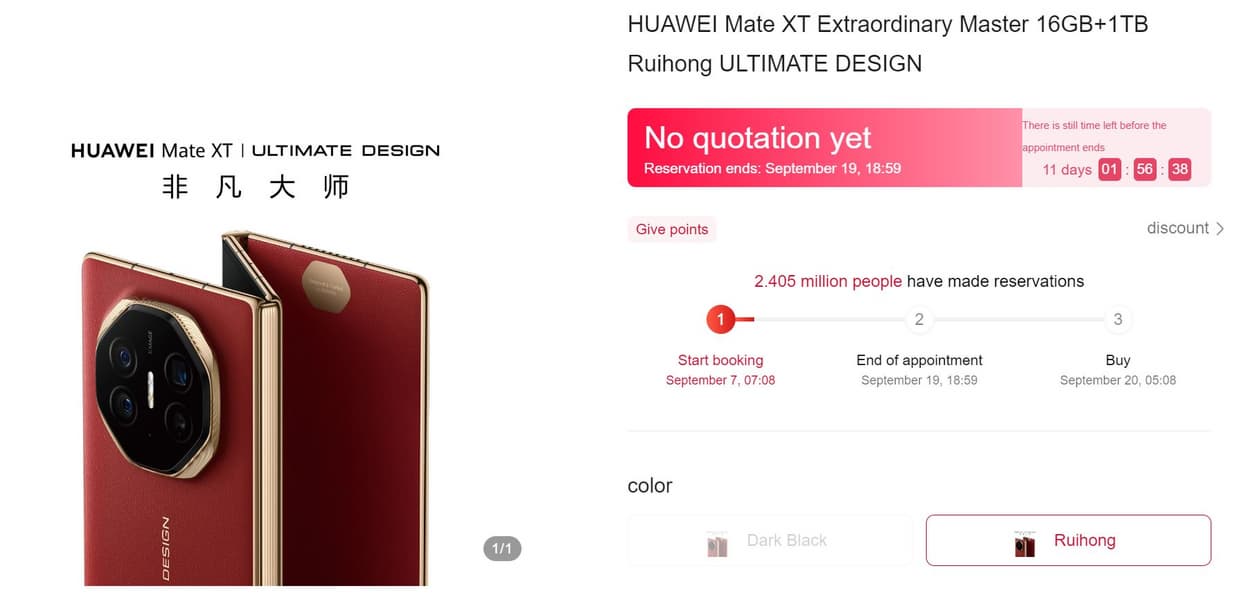1255x600 pixels.
Task: Click the Dark Black phone thumbnail icon
Action: click(x=717, y=543)
